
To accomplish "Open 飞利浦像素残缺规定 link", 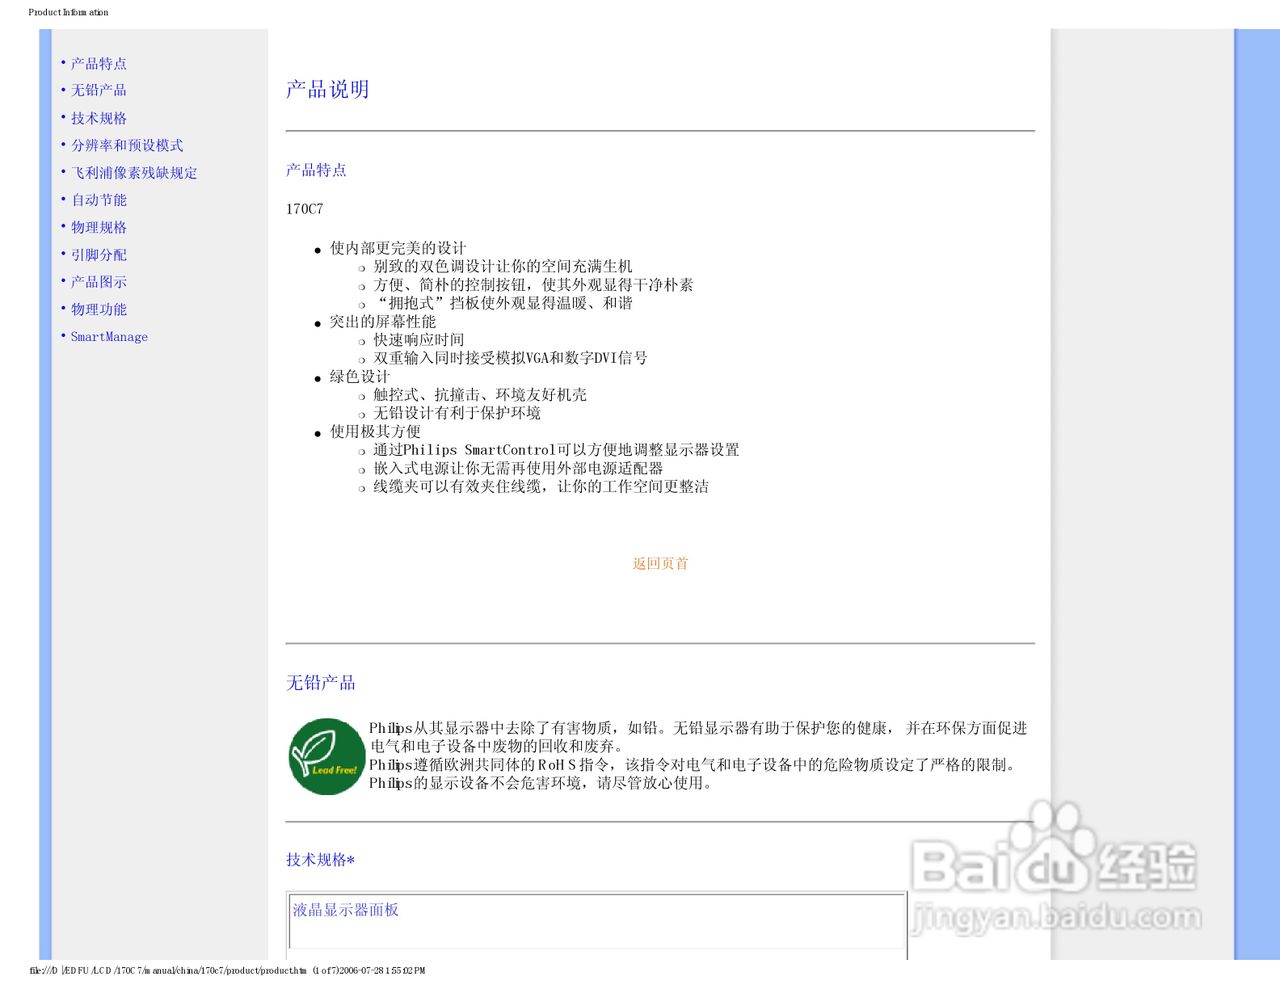I will click(134, 173).
